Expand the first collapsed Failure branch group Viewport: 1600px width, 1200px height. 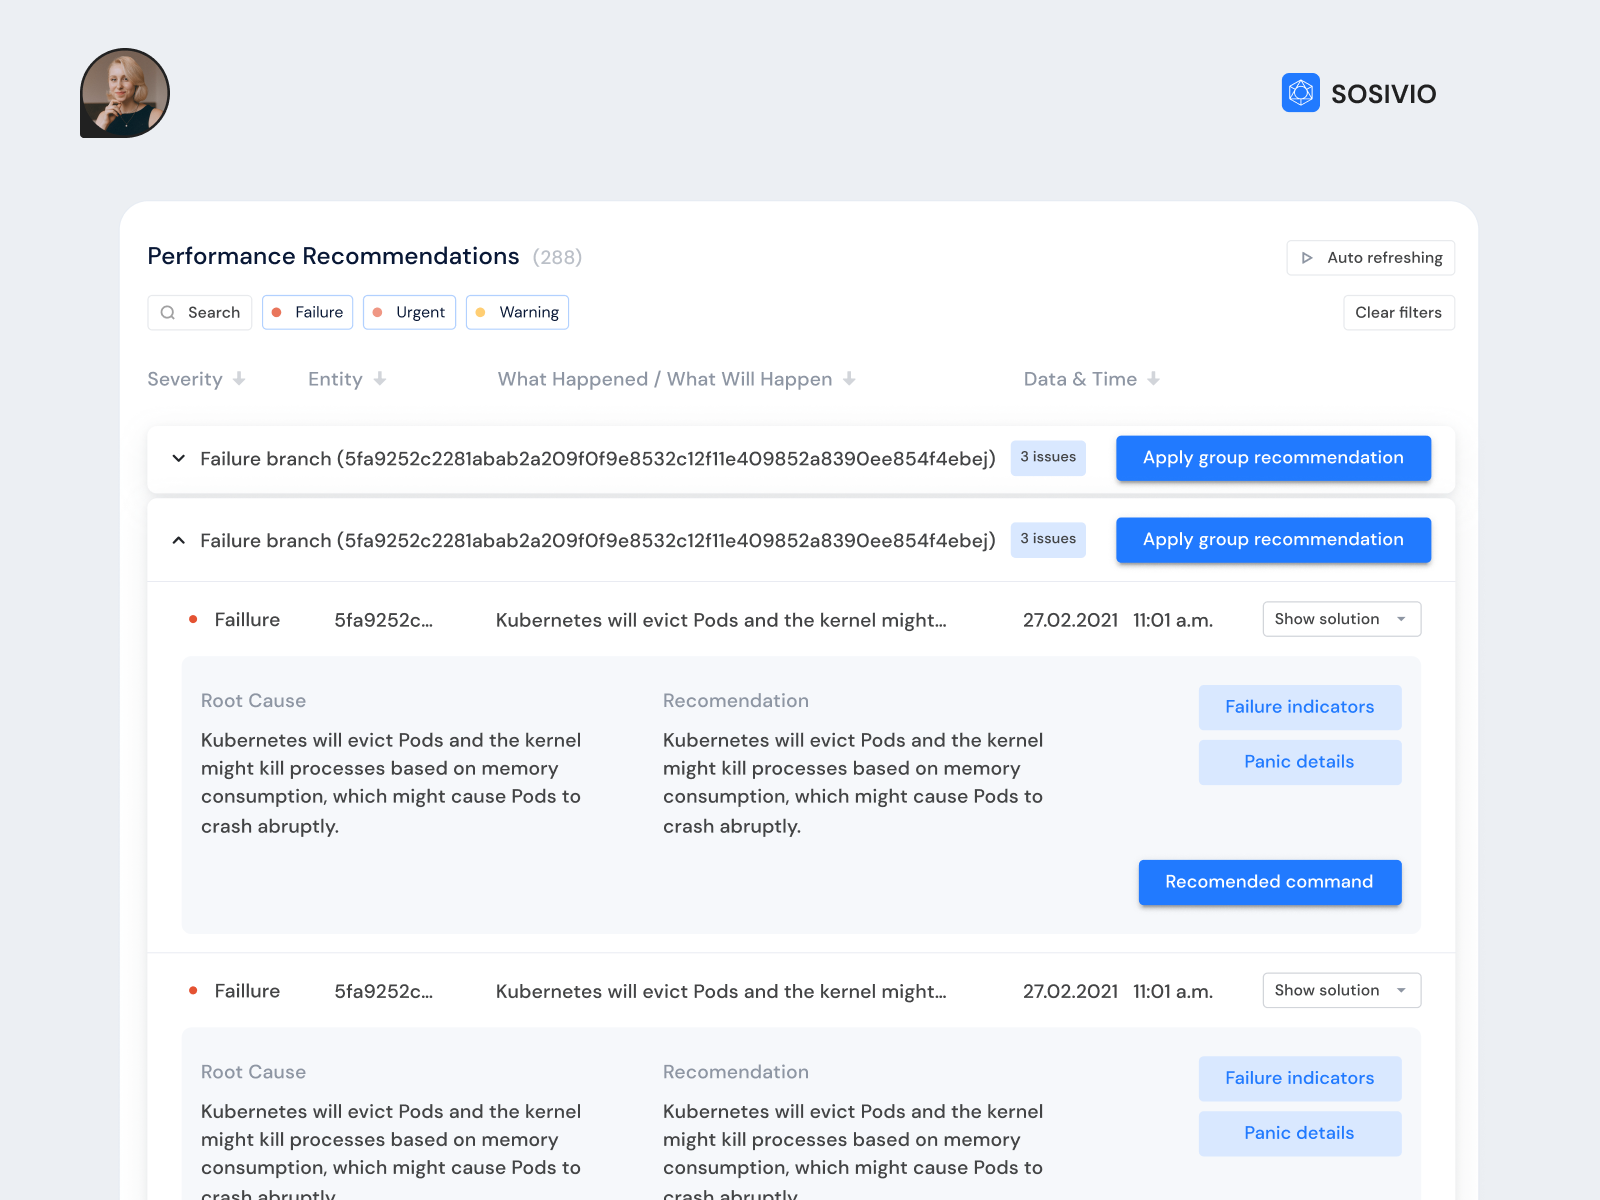[179, 458]
